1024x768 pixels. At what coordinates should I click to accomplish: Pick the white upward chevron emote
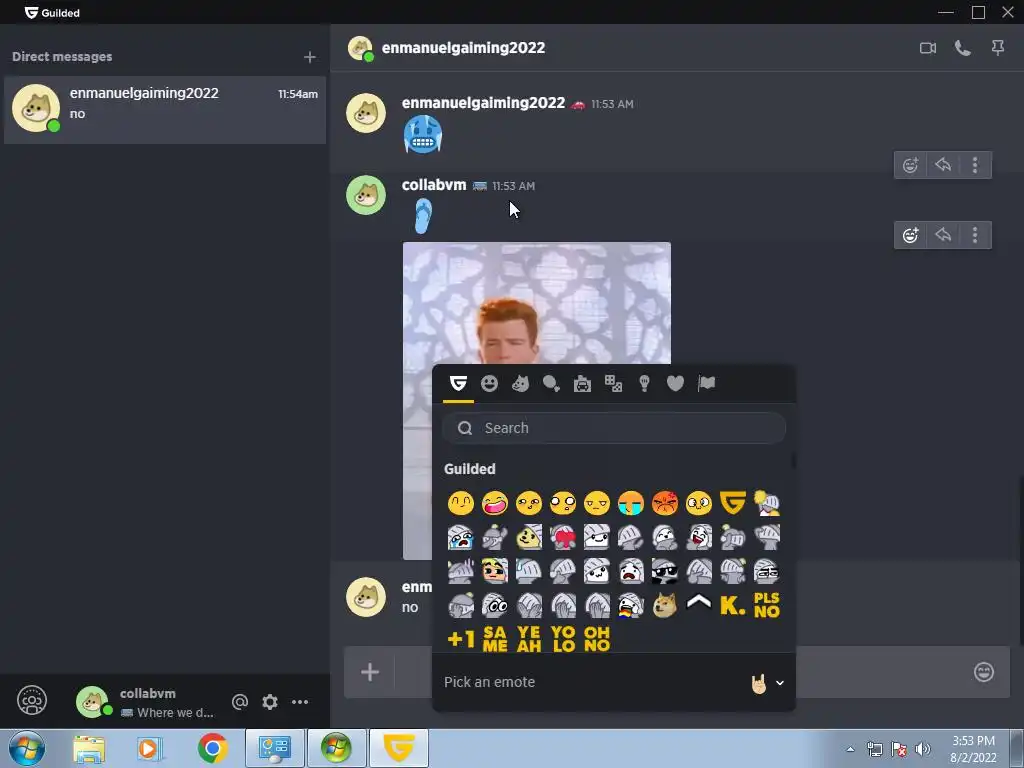(699, 603)
